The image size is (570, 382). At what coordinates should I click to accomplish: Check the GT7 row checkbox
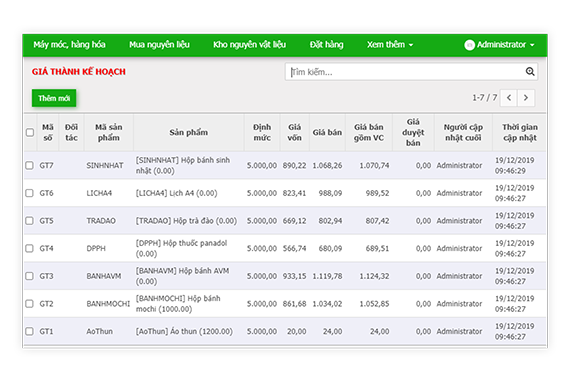[29, 165]
